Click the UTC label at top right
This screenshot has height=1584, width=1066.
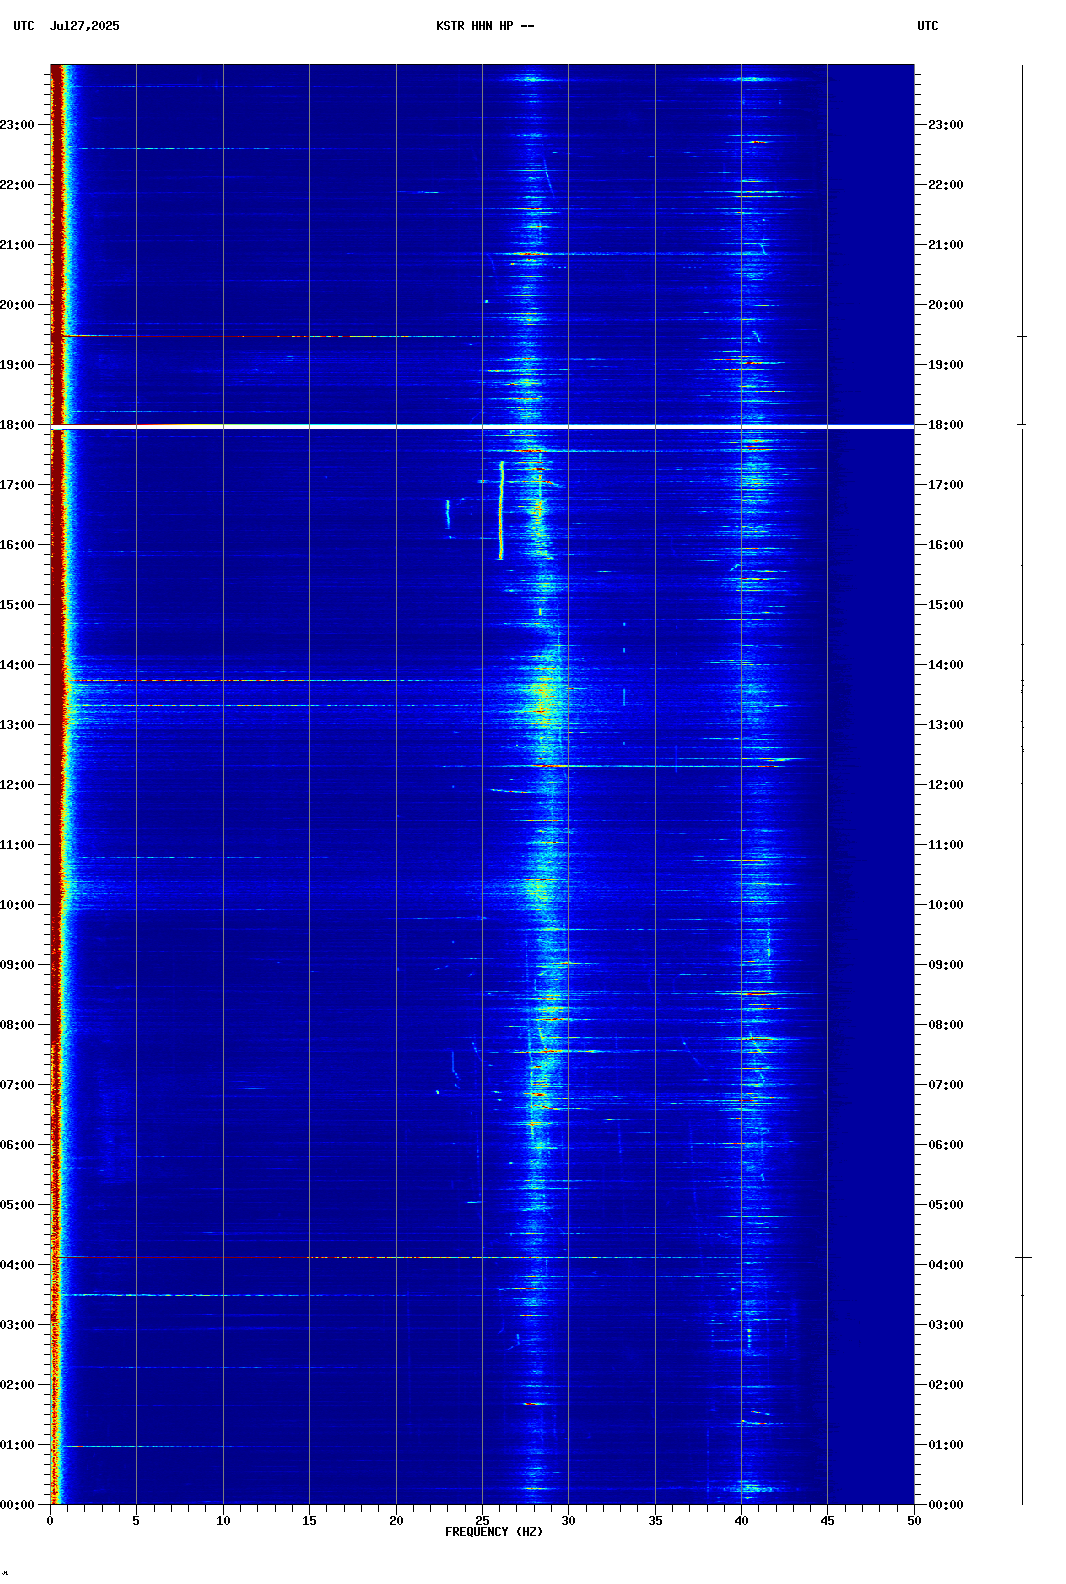coord(928,26)
